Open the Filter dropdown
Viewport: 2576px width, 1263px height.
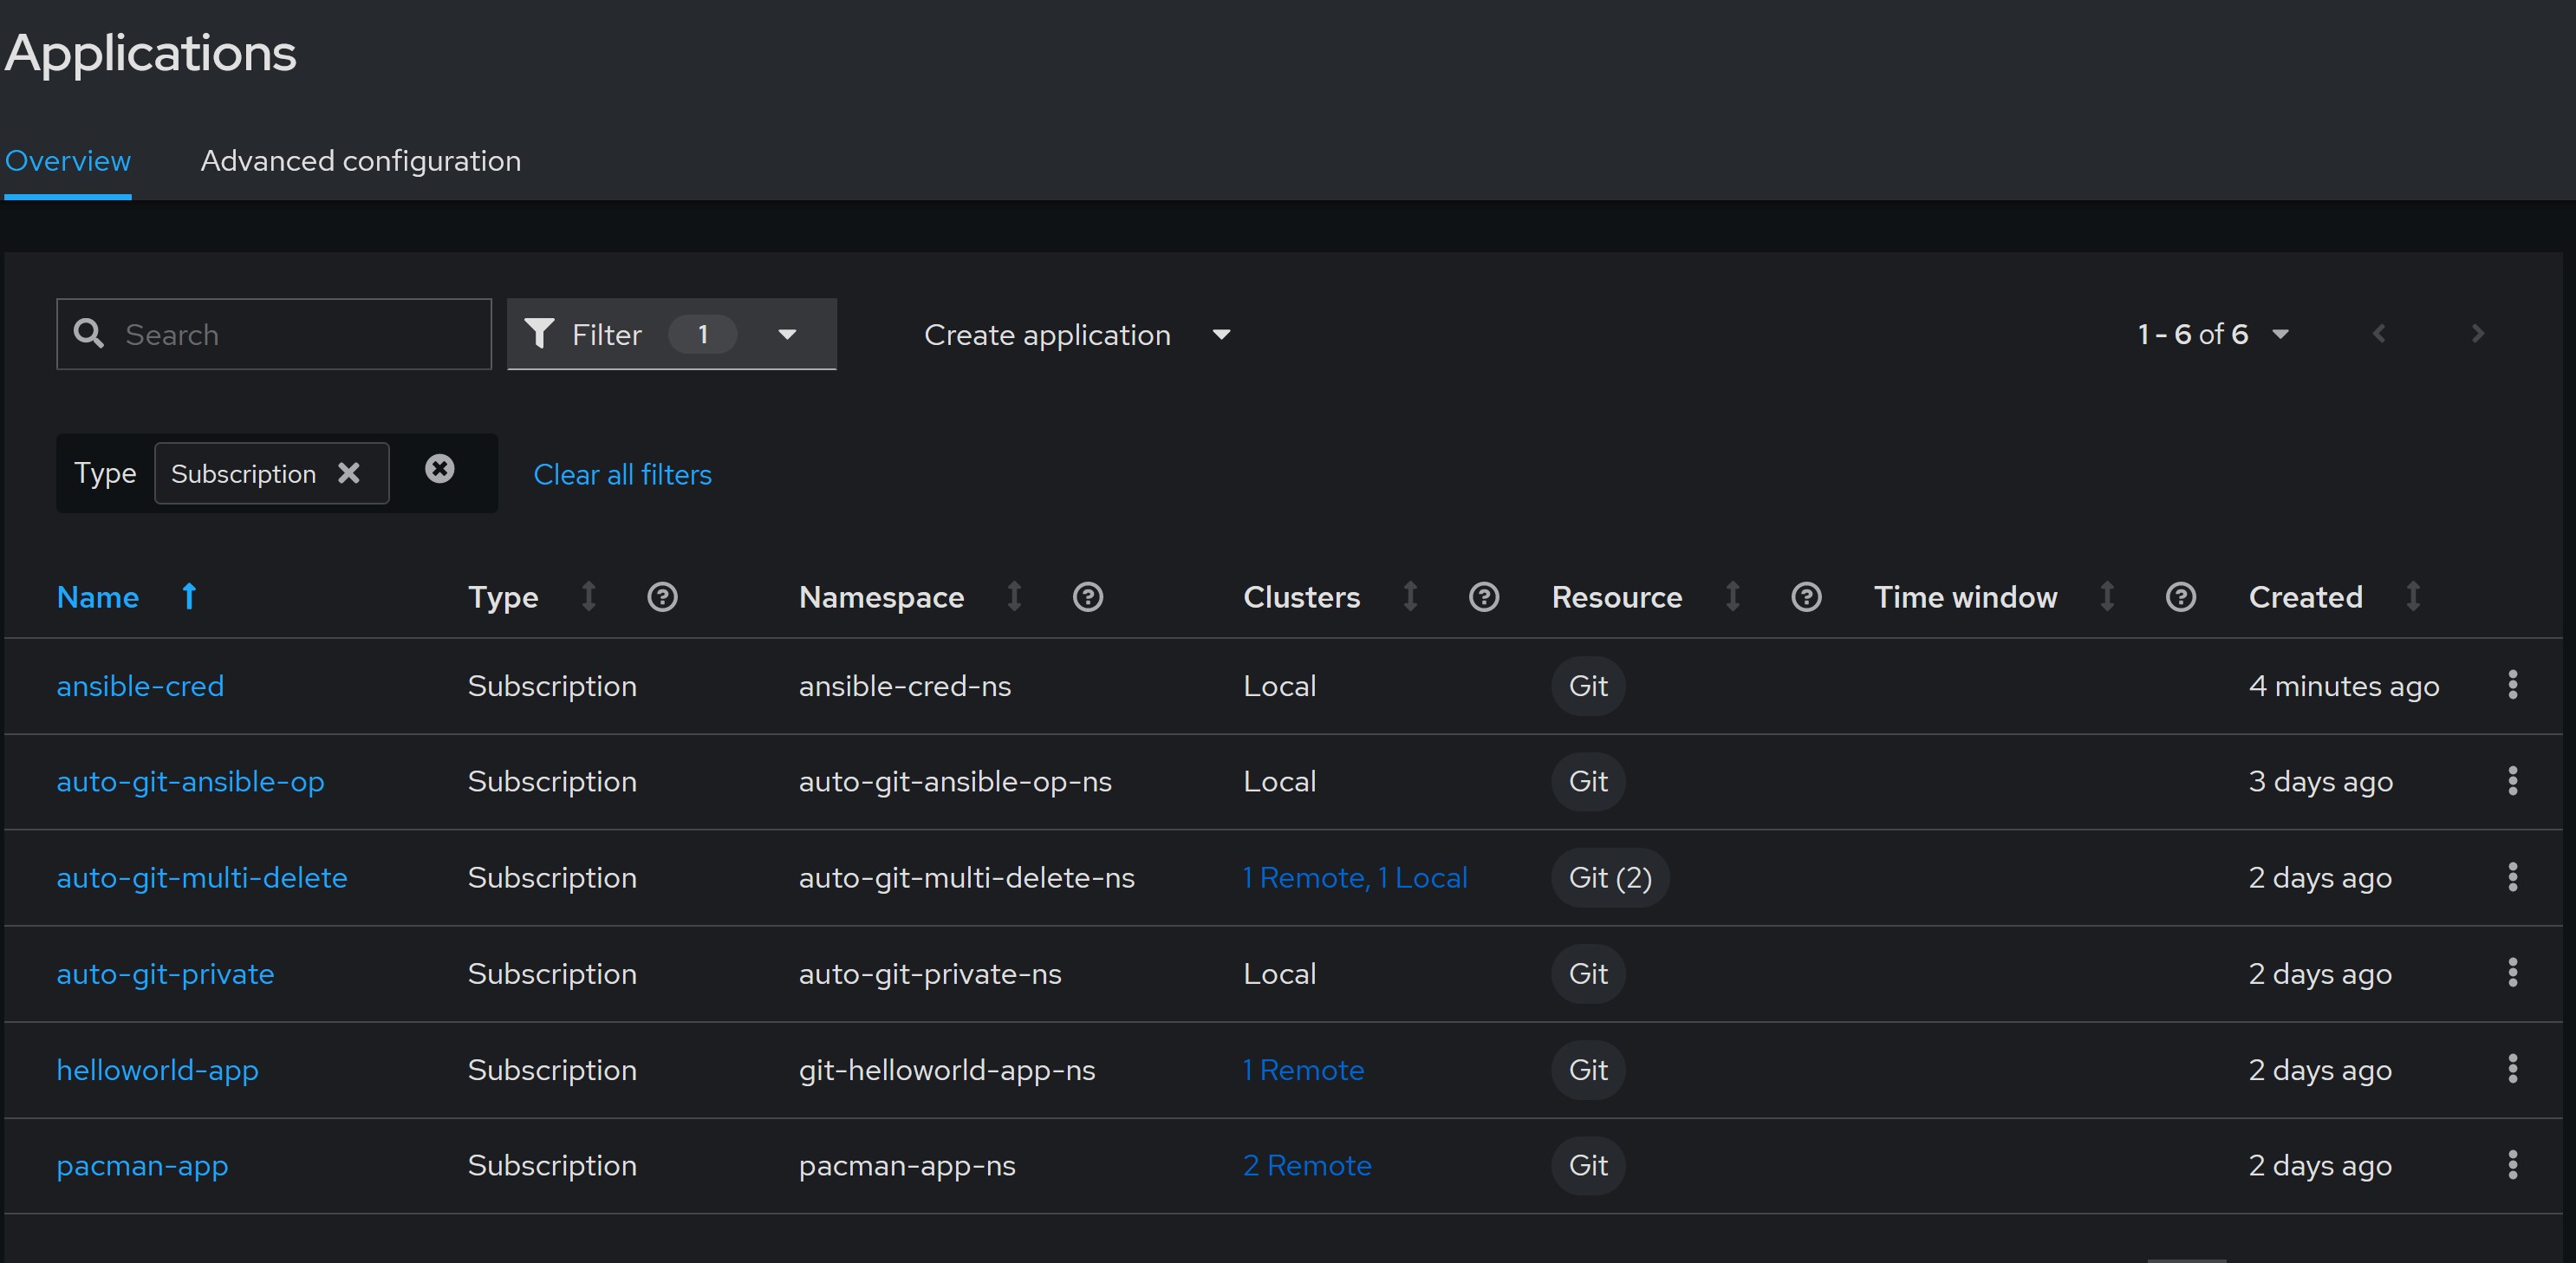[671, 334]
